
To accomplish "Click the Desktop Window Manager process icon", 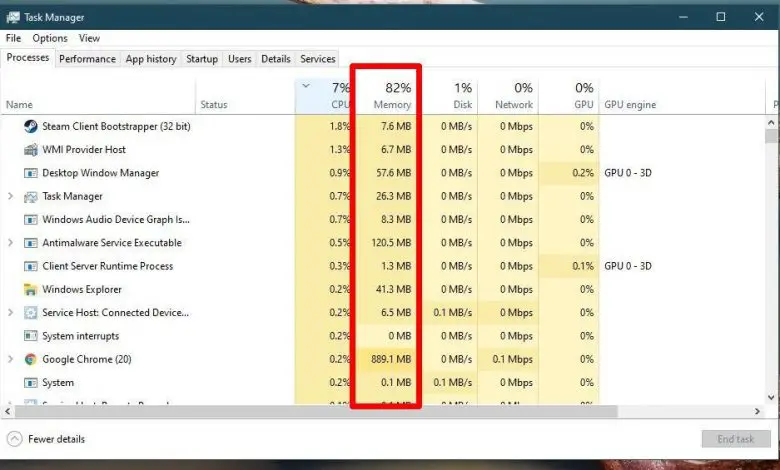I will [x=30, y=173].
